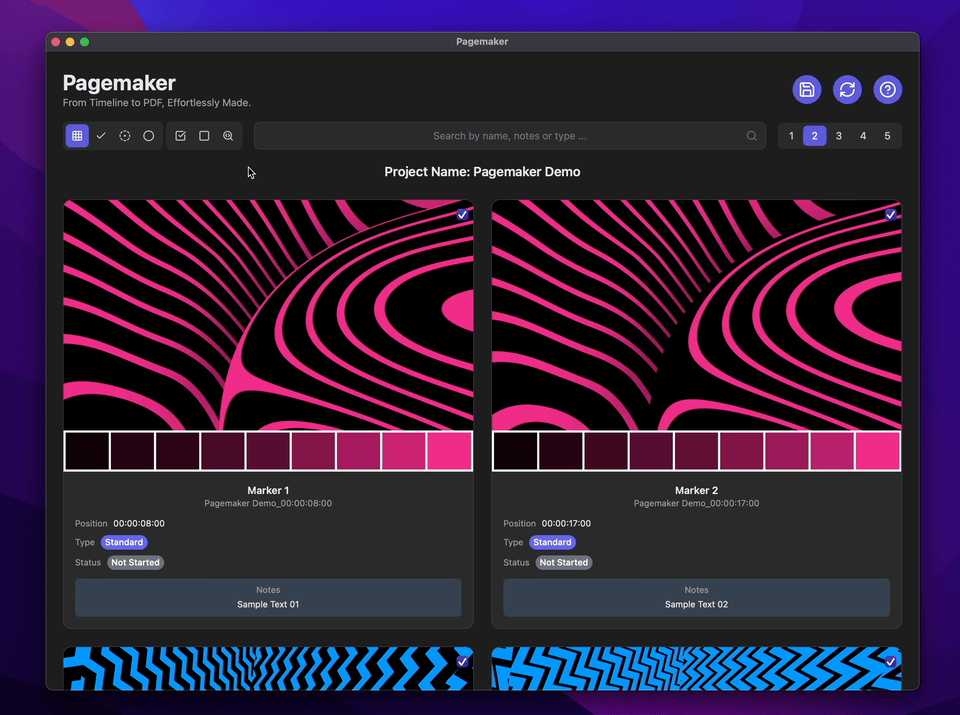Click the left blue zigzag thumbnail
The image size is (960, 715).
click(x=268, y=668)
